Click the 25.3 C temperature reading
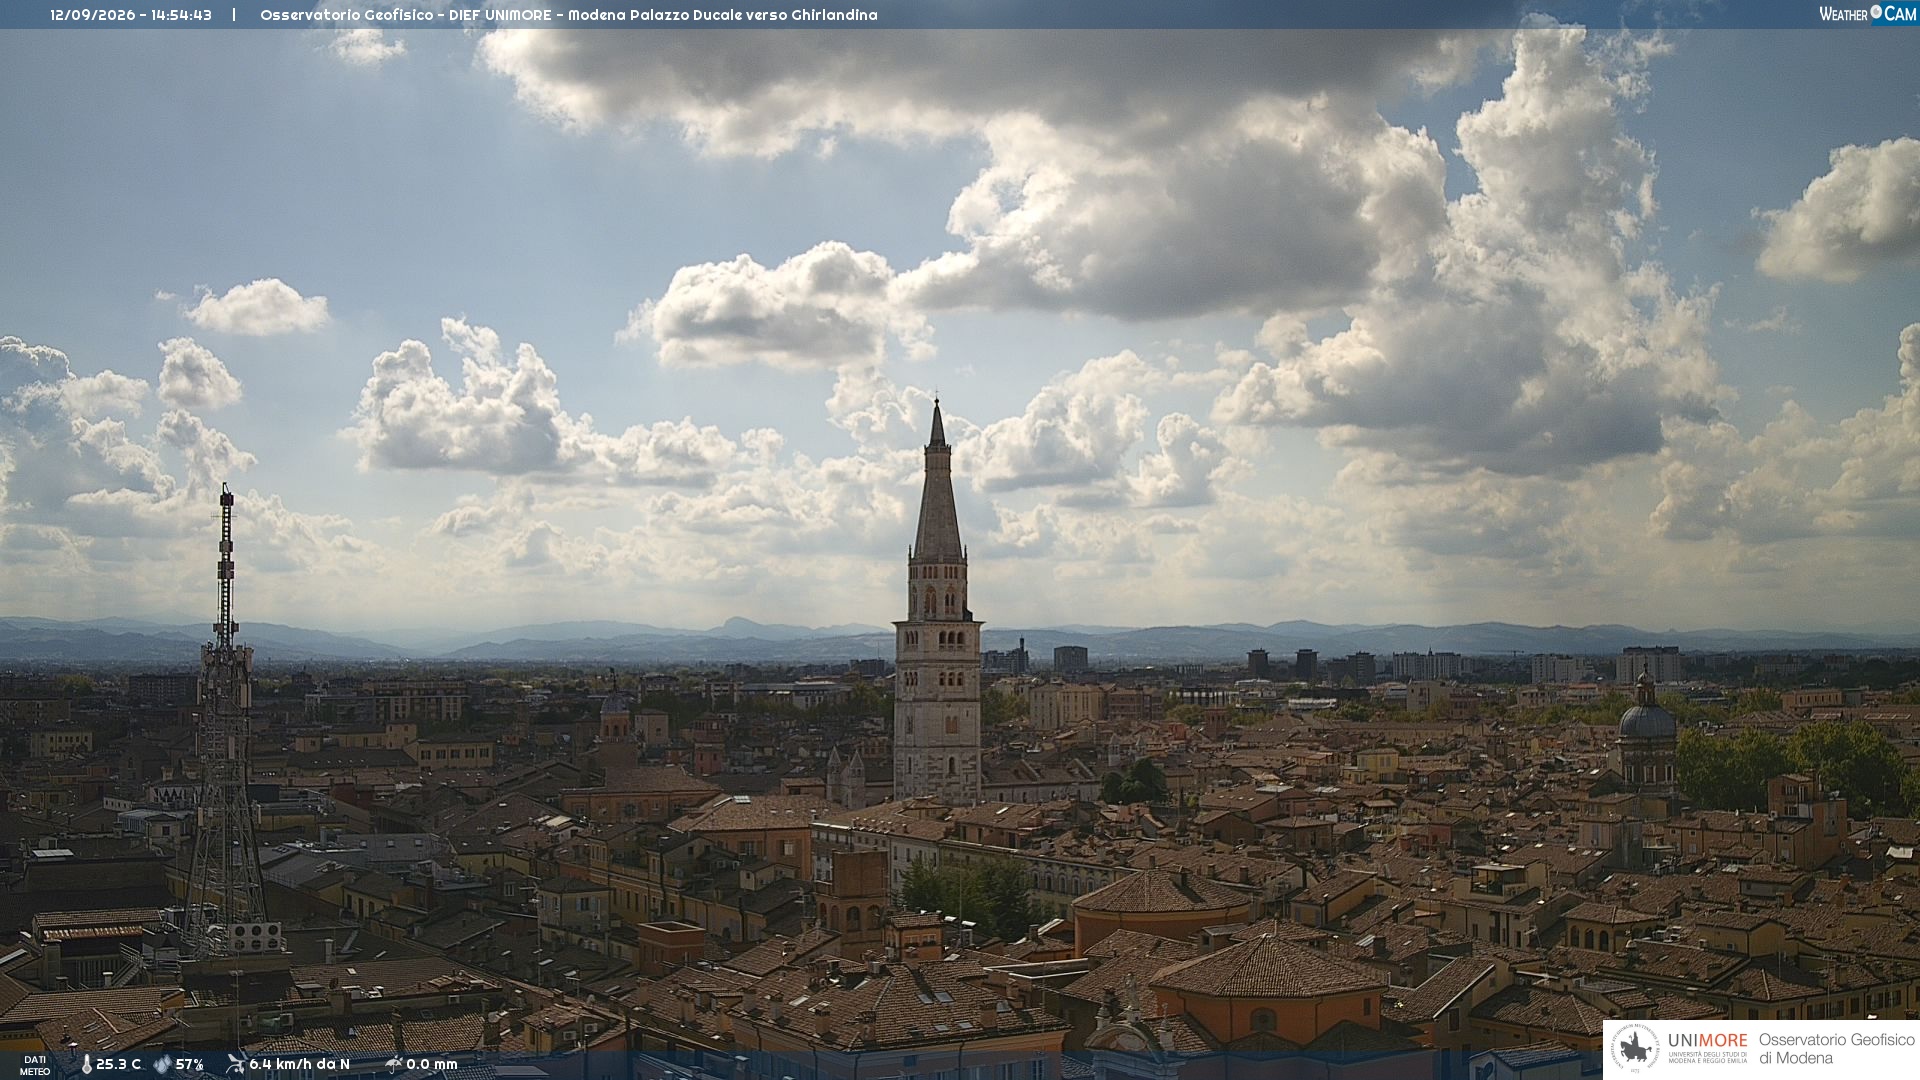The height and width of the screenshot is (1080, 1920). (118, 1065)
